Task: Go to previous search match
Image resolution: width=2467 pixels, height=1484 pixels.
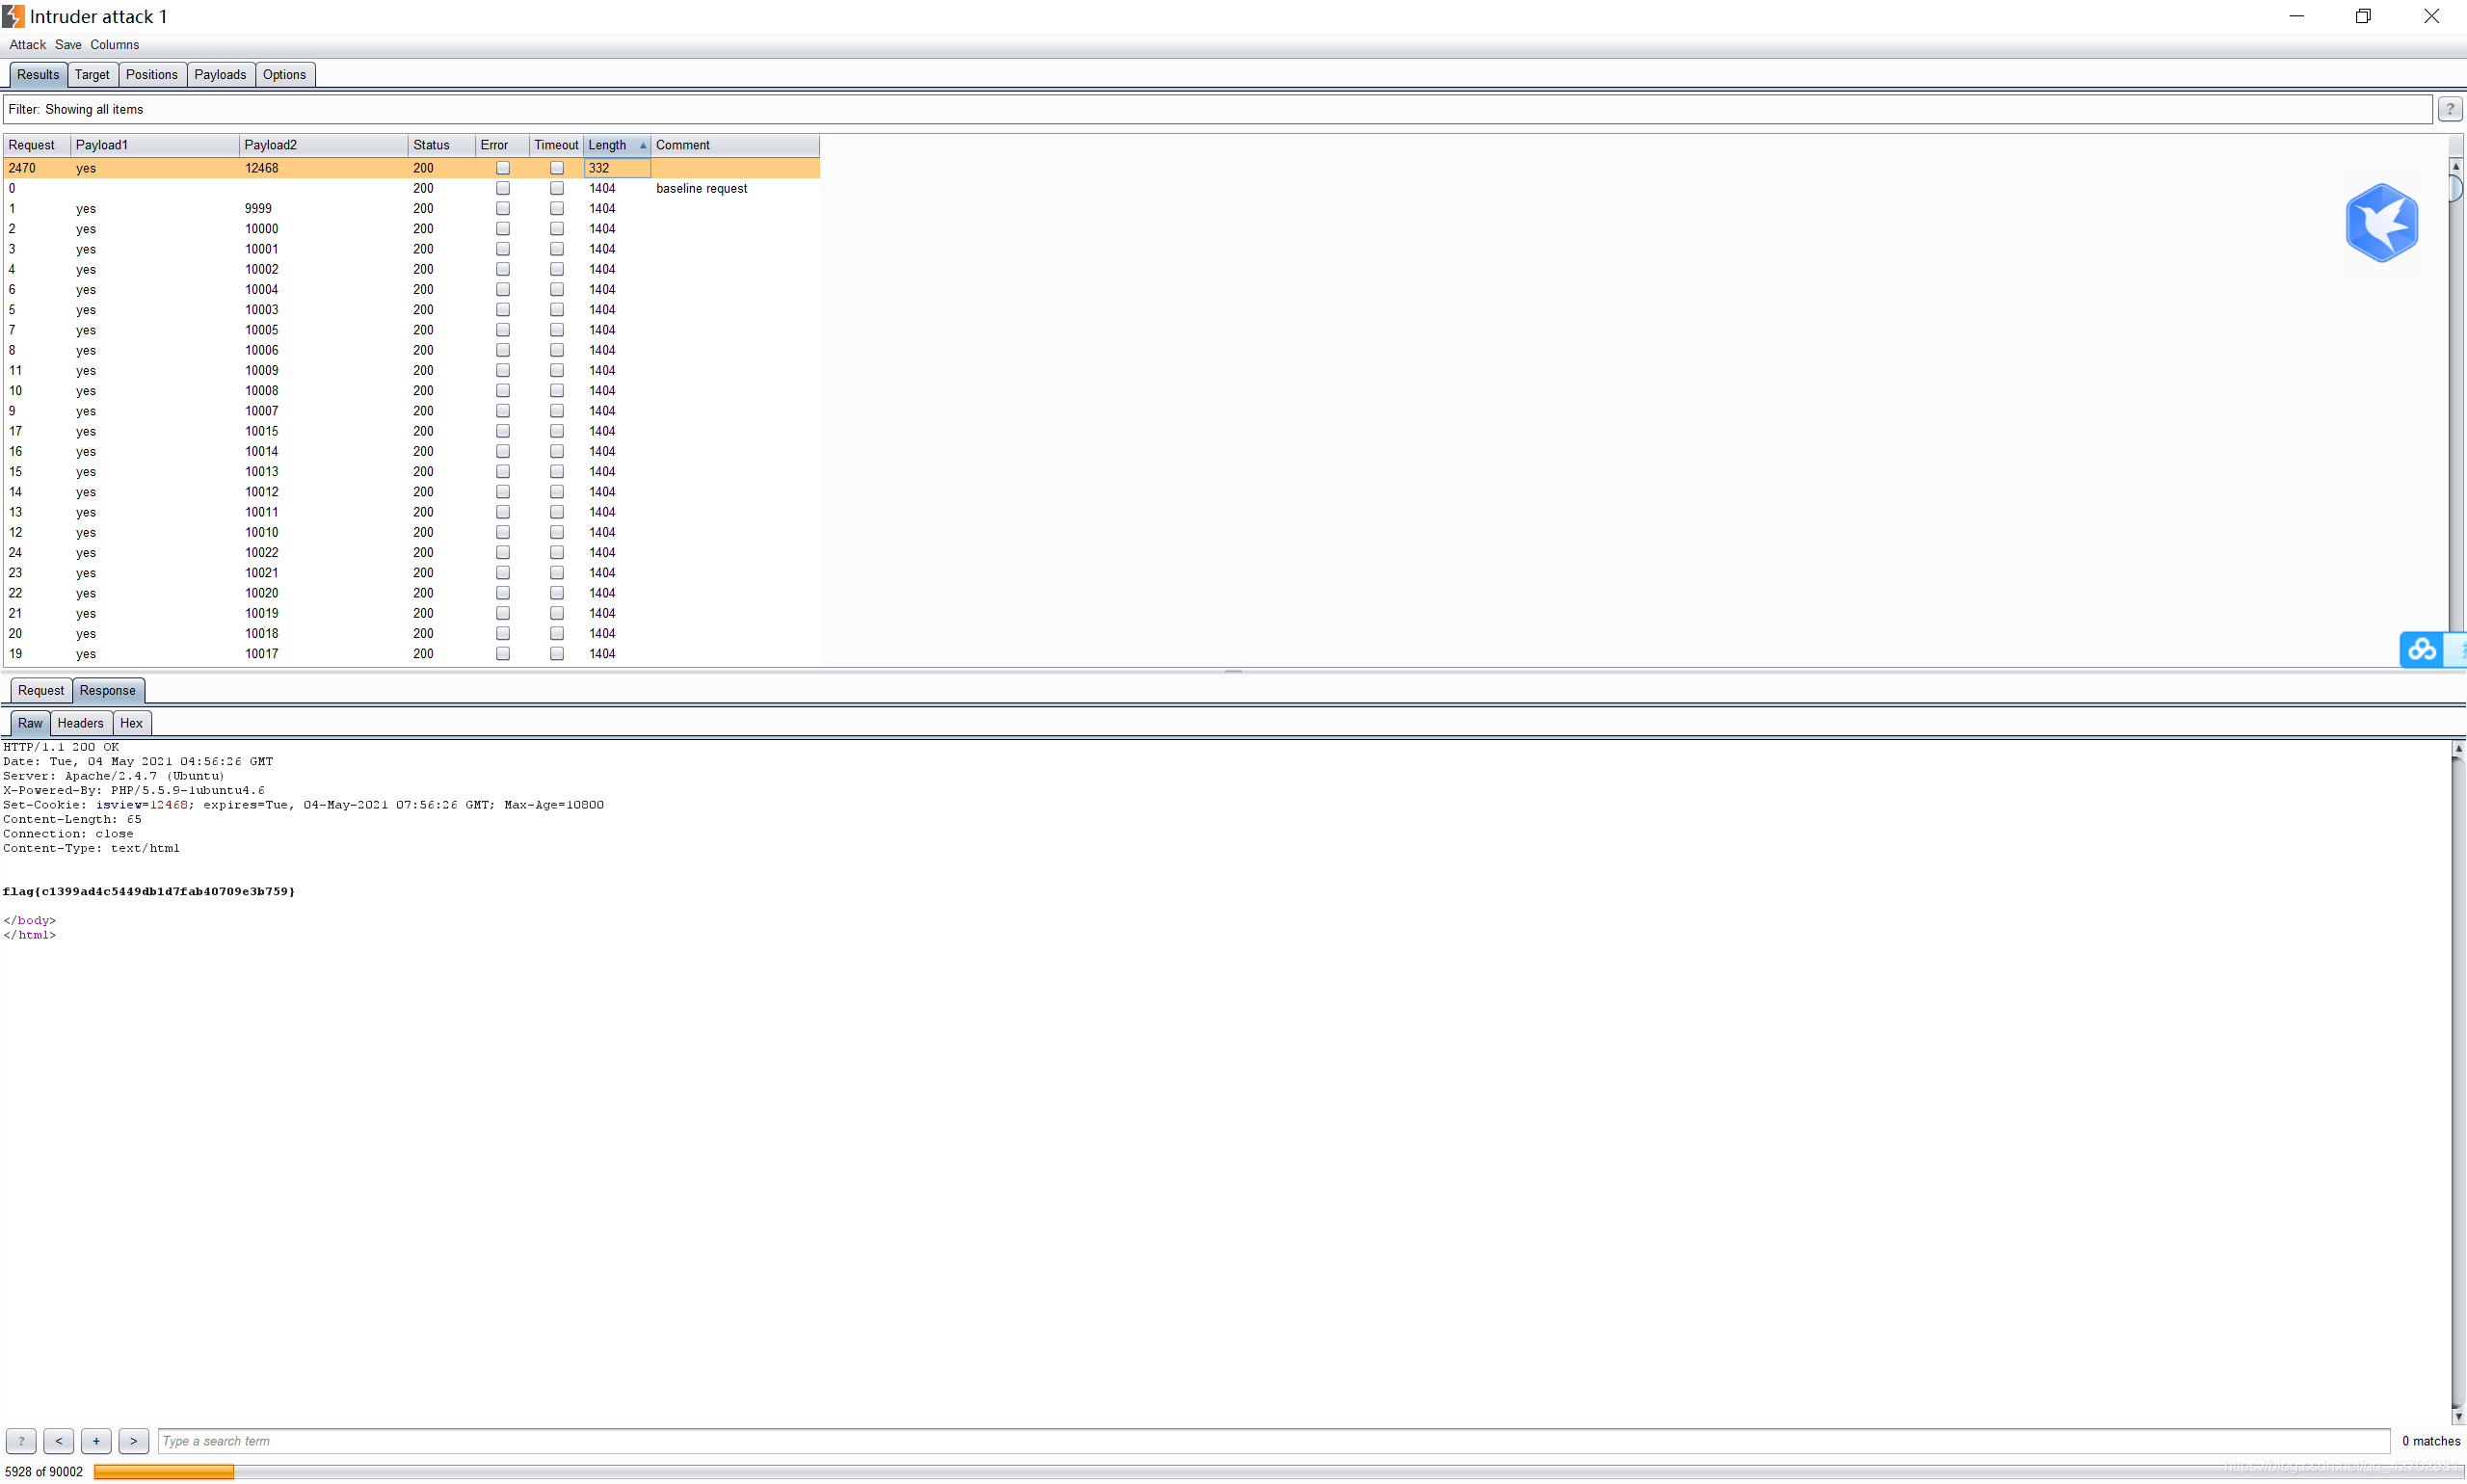Action: pyautogui.click(x=59, y=1441)
